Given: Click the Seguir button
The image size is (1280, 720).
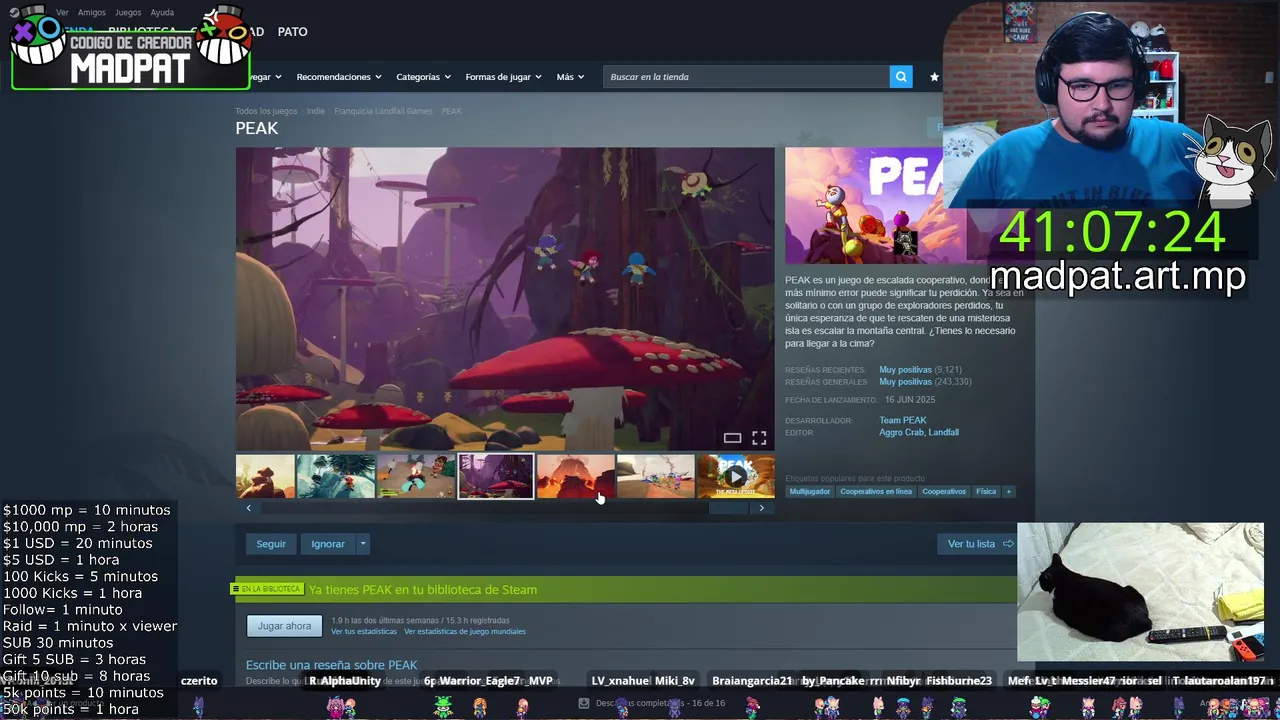Looking at the screenshot, I should pos(271,544).
